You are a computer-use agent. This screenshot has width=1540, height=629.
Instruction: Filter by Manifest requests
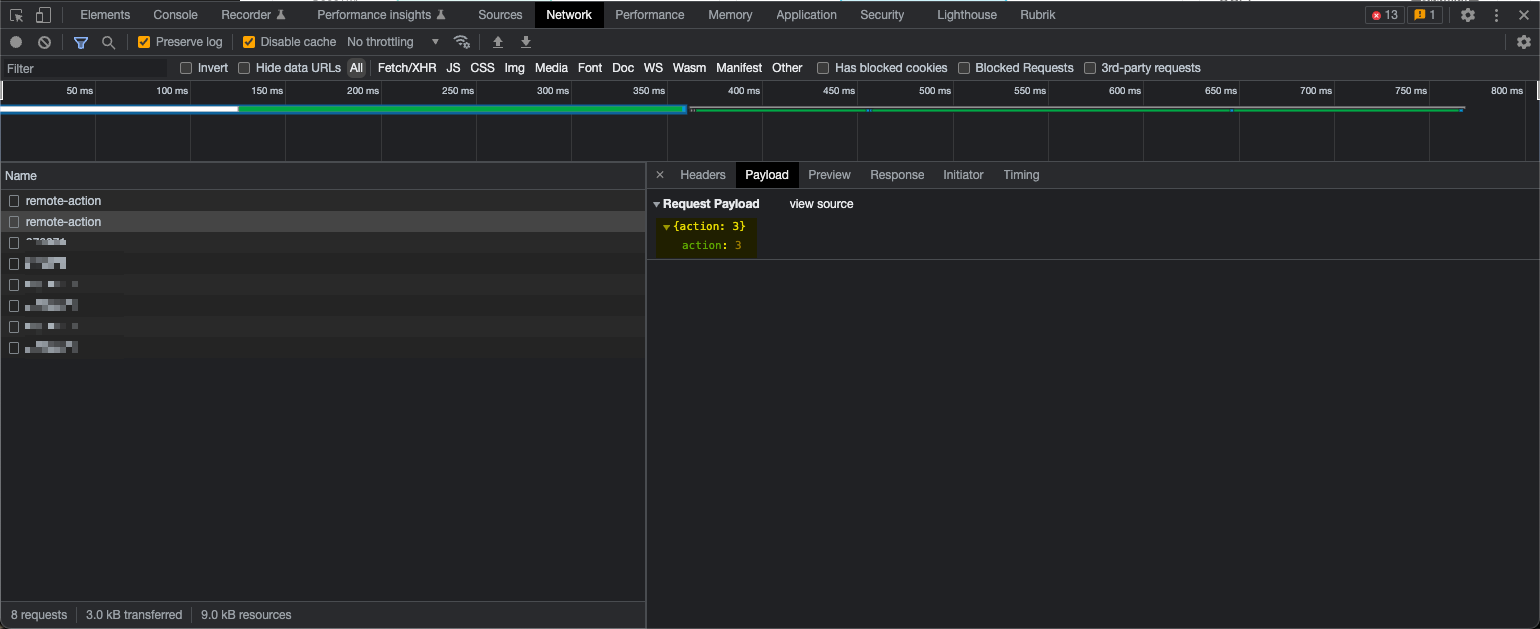tap(739, 68)
